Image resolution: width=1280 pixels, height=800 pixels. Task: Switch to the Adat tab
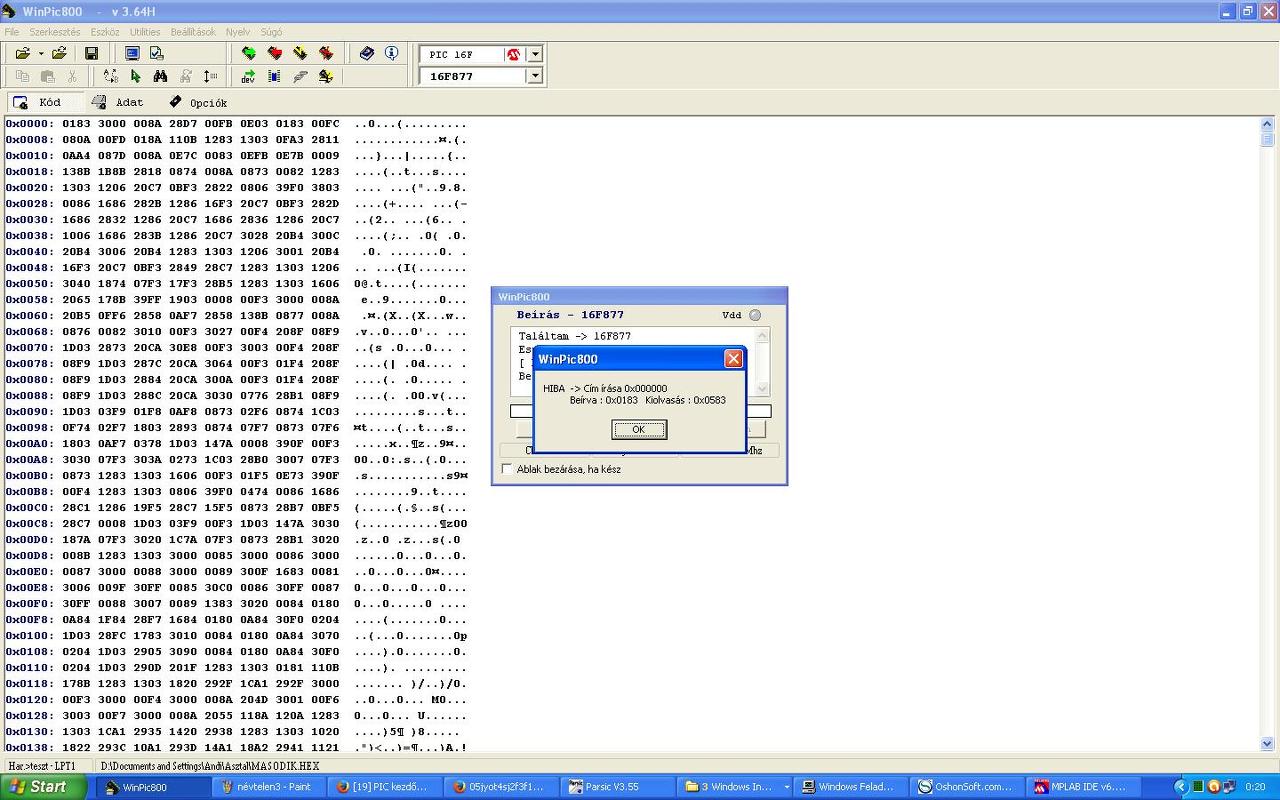coord(119,102)
